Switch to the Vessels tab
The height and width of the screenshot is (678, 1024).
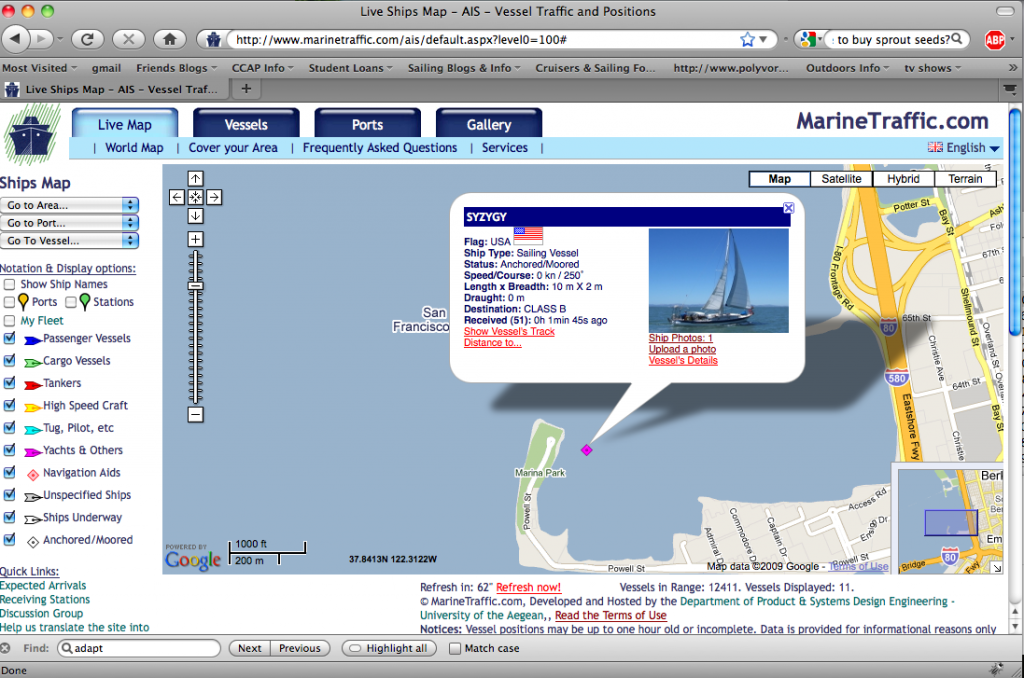tap(246, 124)
